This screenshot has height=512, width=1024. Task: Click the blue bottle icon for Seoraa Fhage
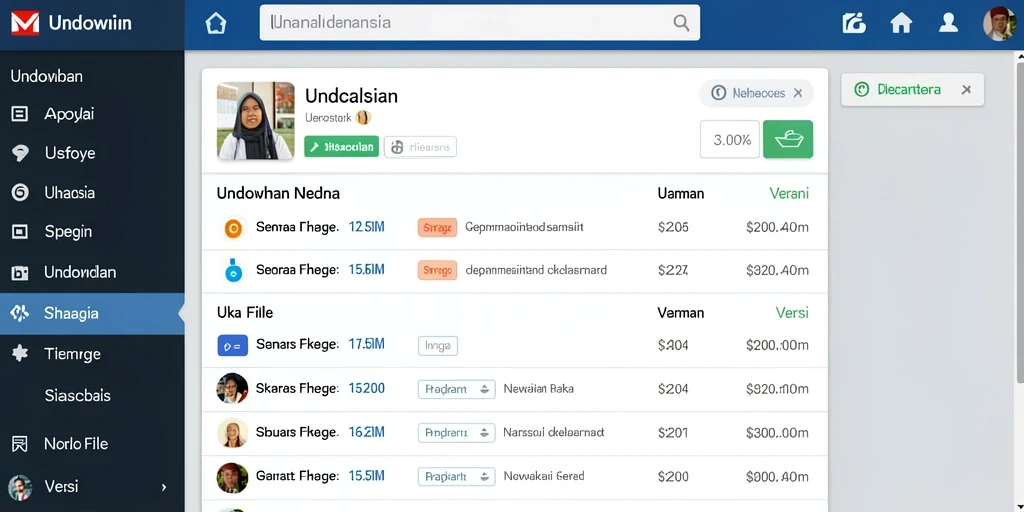[233, 270]
